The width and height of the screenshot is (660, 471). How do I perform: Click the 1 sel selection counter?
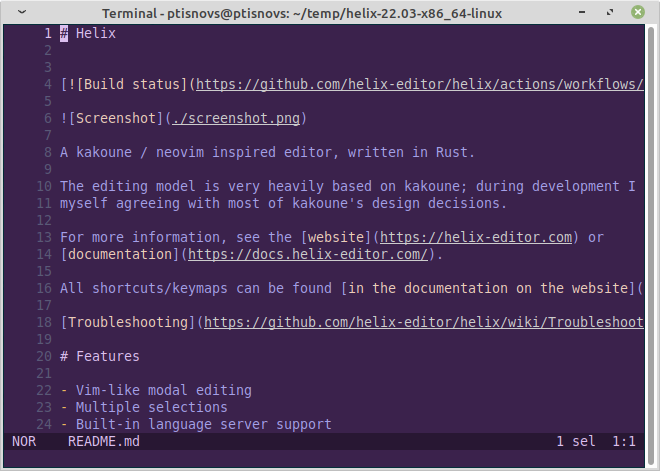[576, 442]
